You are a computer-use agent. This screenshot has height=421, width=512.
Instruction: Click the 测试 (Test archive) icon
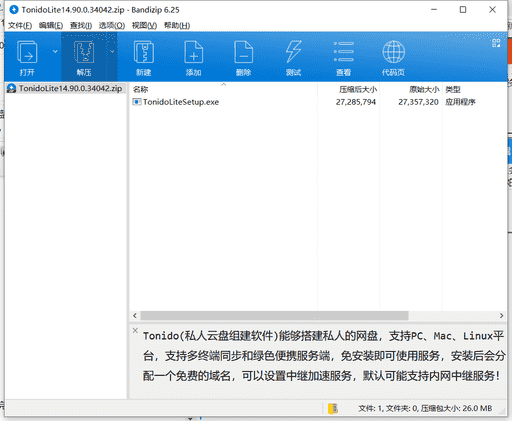tap(293, 52)
